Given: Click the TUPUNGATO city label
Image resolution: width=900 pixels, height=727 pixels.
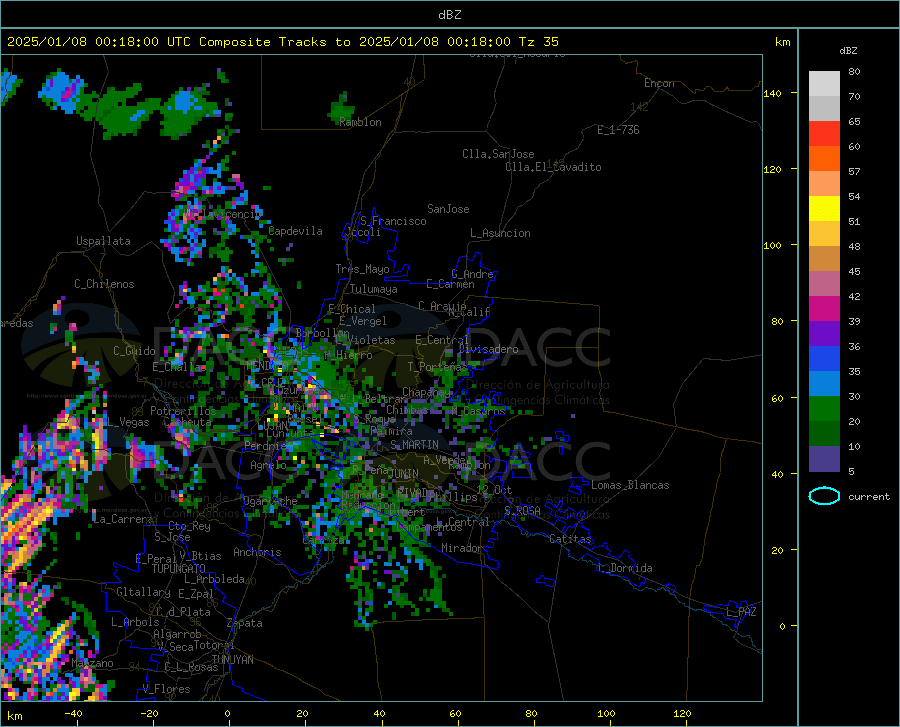Looking at the screenshot, I should pos(179,569).
